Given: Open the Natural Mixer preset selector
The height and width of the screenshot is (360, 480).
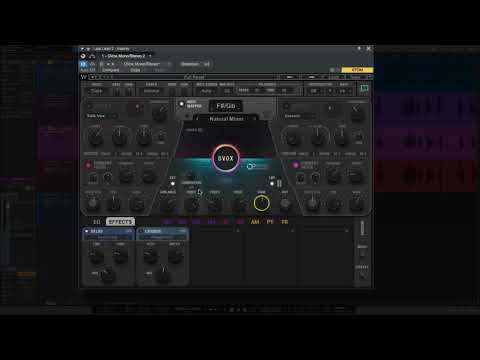Looking at the screenshot, I should coord(227,119).
